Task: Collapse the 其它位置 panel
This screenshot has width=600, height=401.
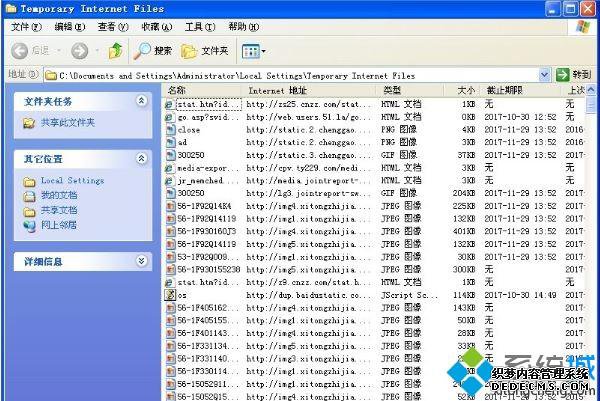Action: 141,158
